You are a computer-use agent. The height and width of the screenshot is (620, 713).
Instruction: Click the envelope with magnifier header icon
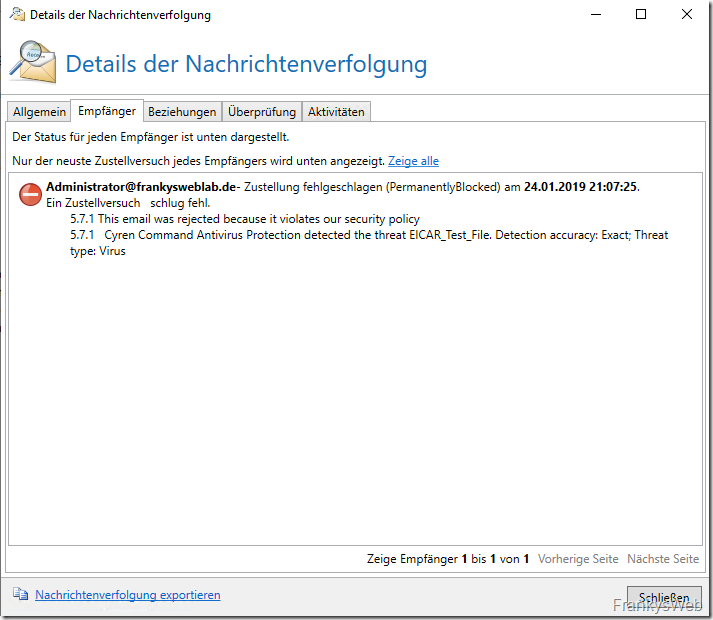click(33, 61)
